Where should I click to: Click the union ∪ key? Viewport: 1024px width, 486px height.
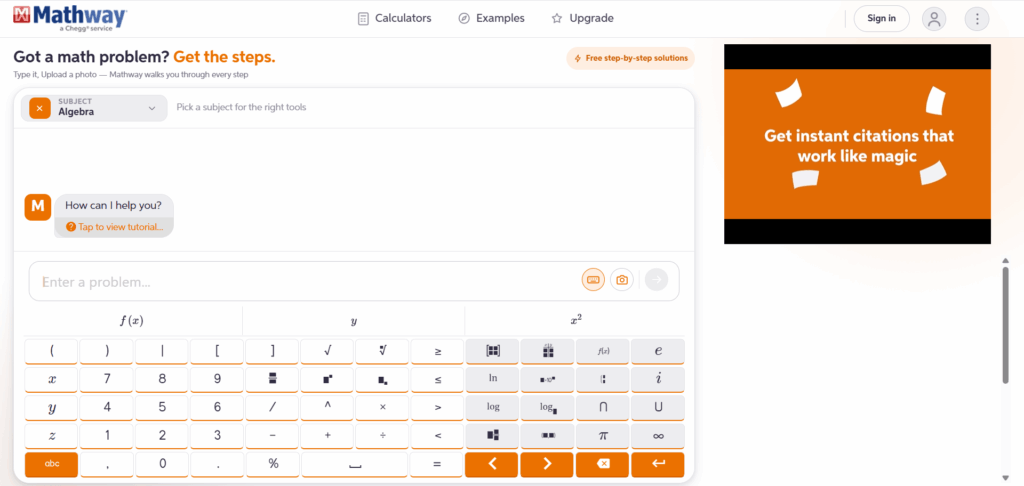pyautogui.click(x=658, y=408)
